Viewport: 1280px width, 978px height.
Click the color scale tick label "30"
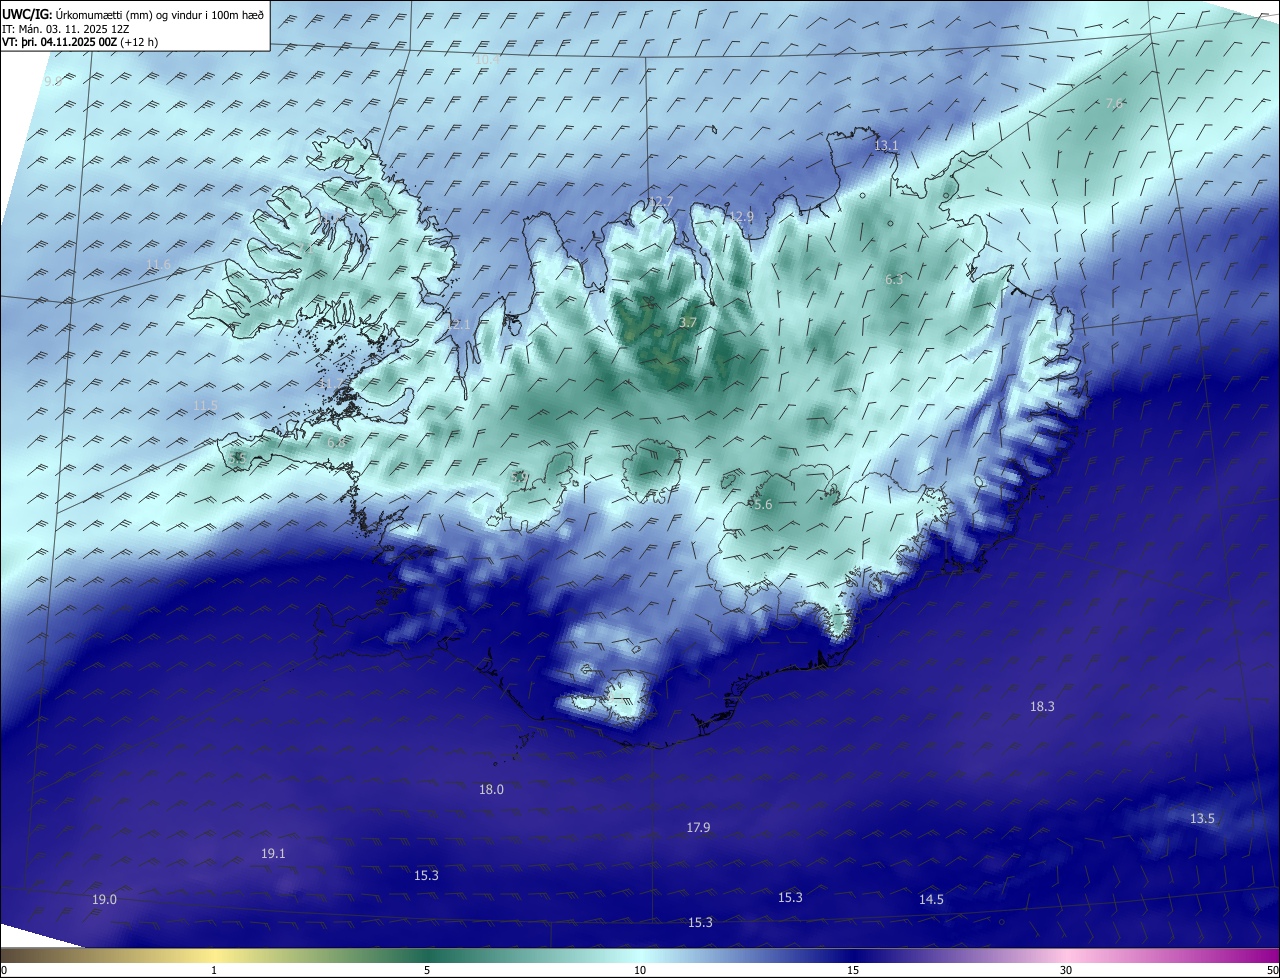pos(1066,971)
